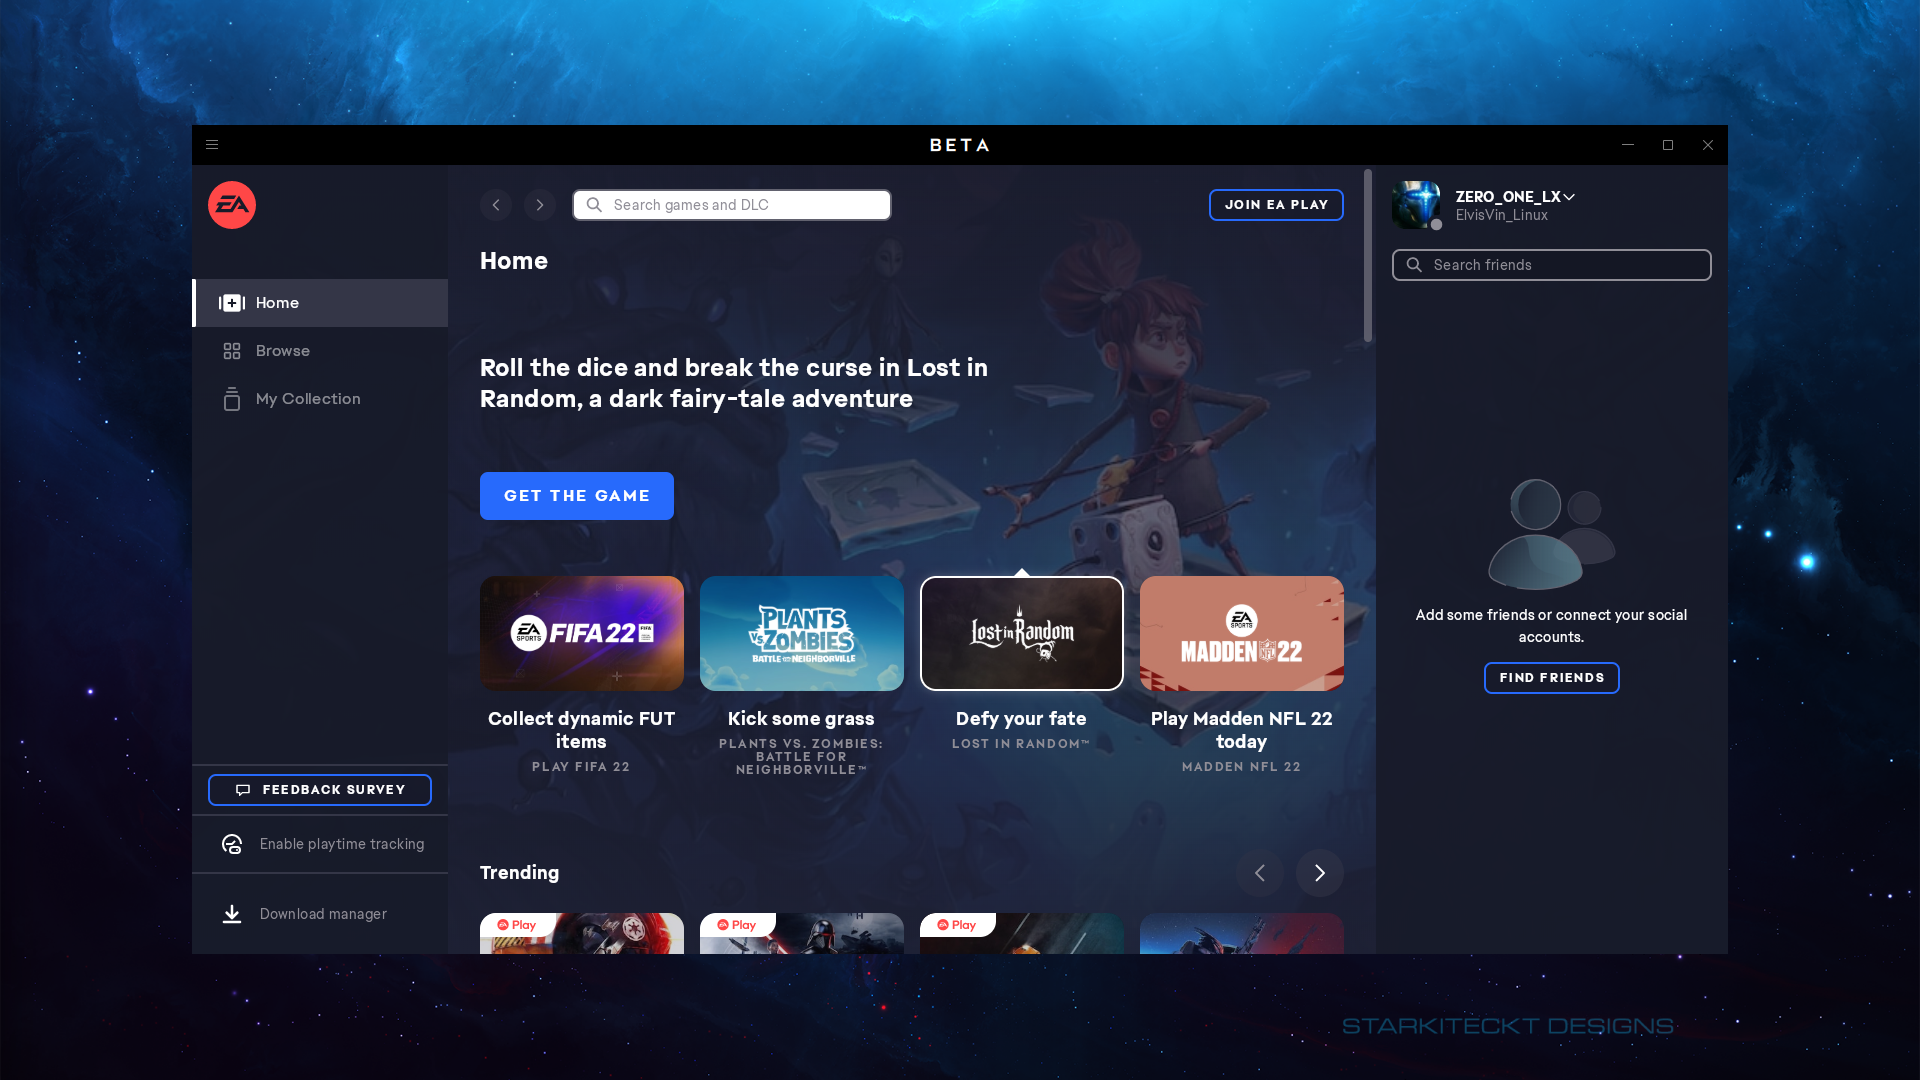Toggle Enable playtime tracking option
The height and width of the screenshot is (1080, 1920).
click(x=323, y=844)
